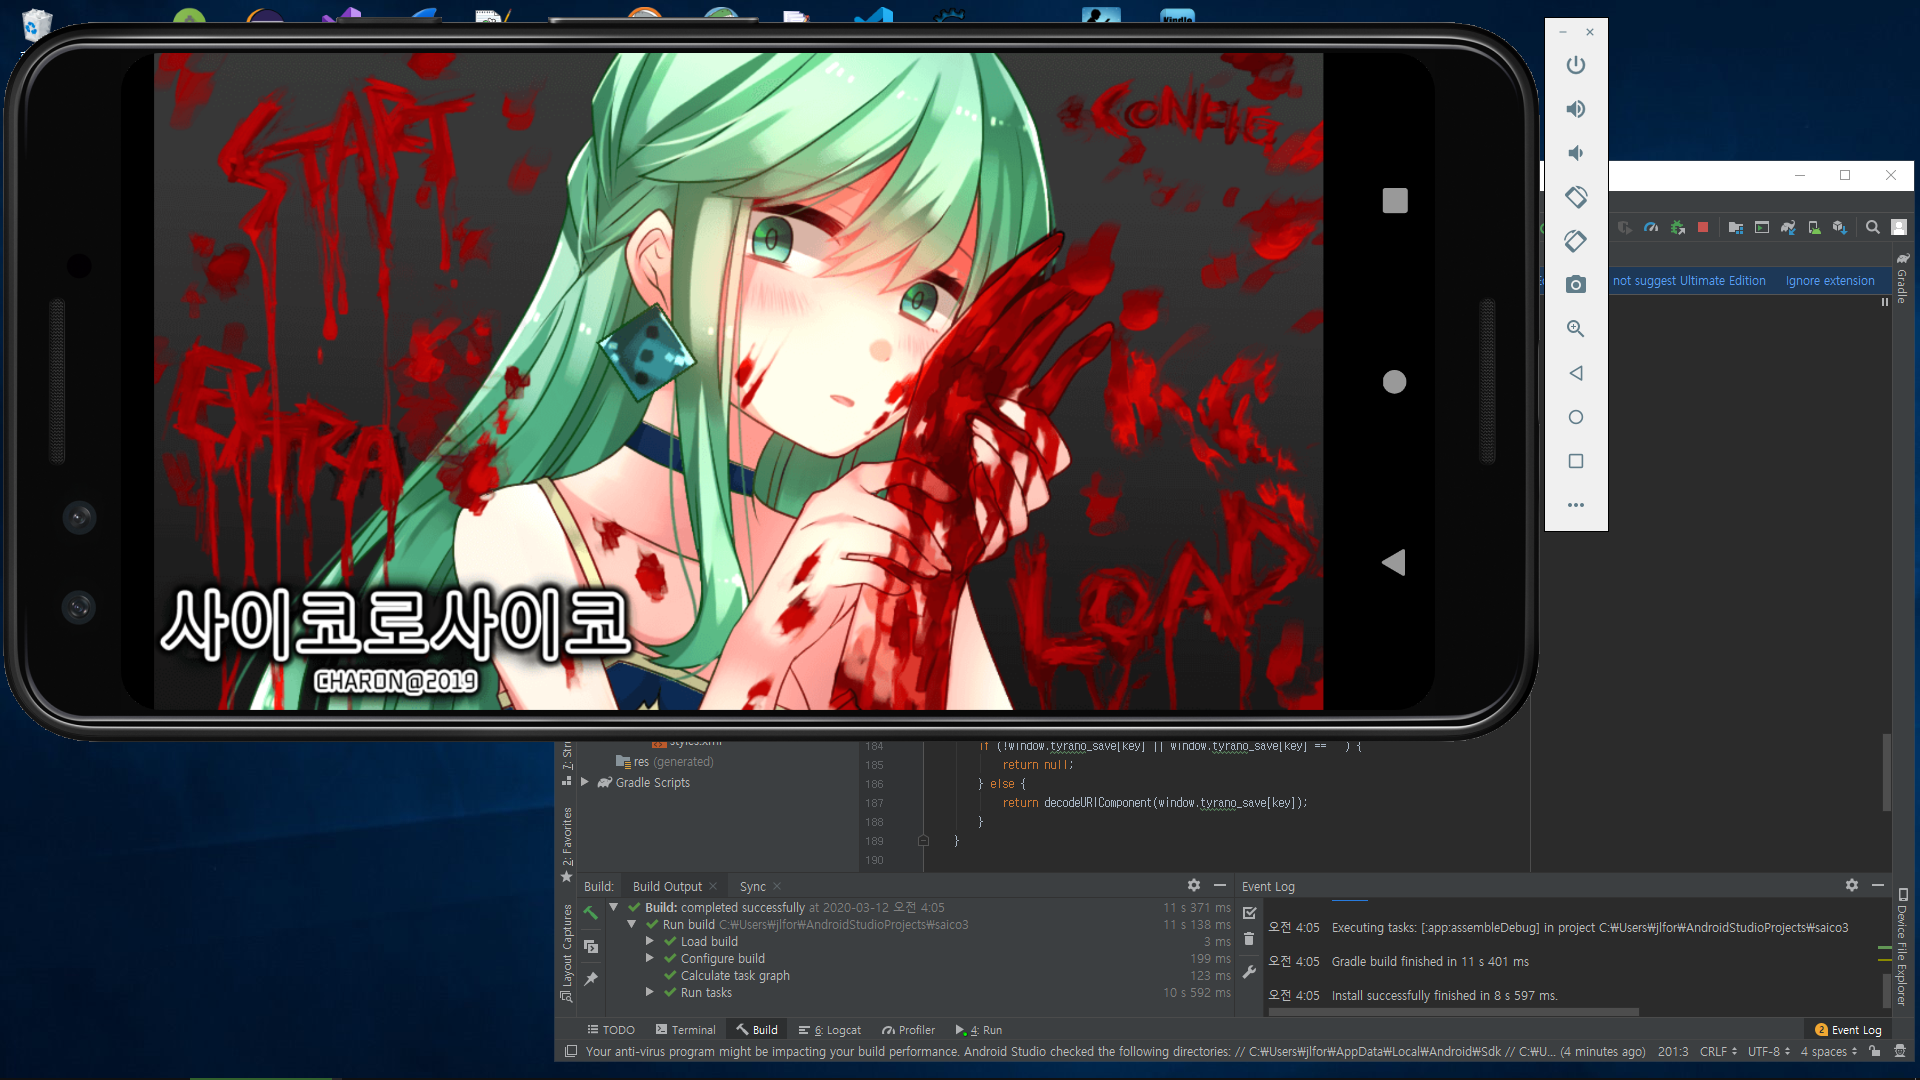This screenshot has width=1920, height=1080.
Task: Switch to the Logcat tool tab
Action: [830, 1030]
